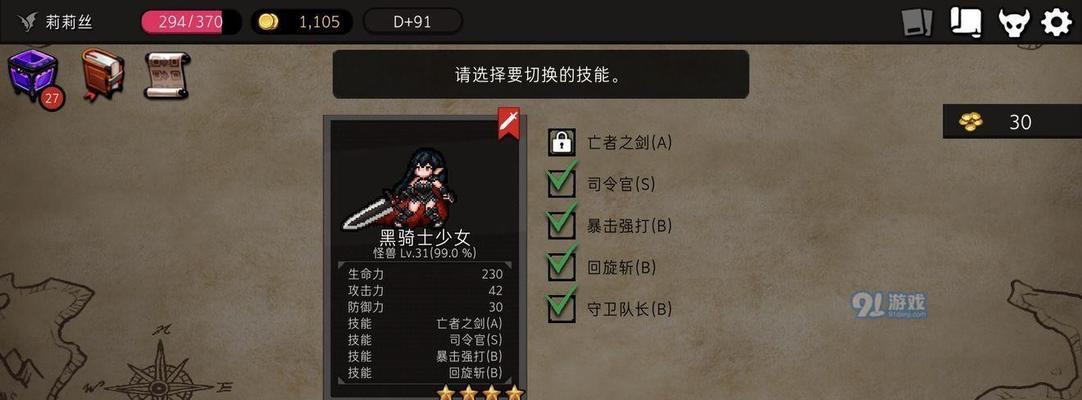Open the quest scroll icon in top bar
This screenshot has height=400, width=1082.
965,22
